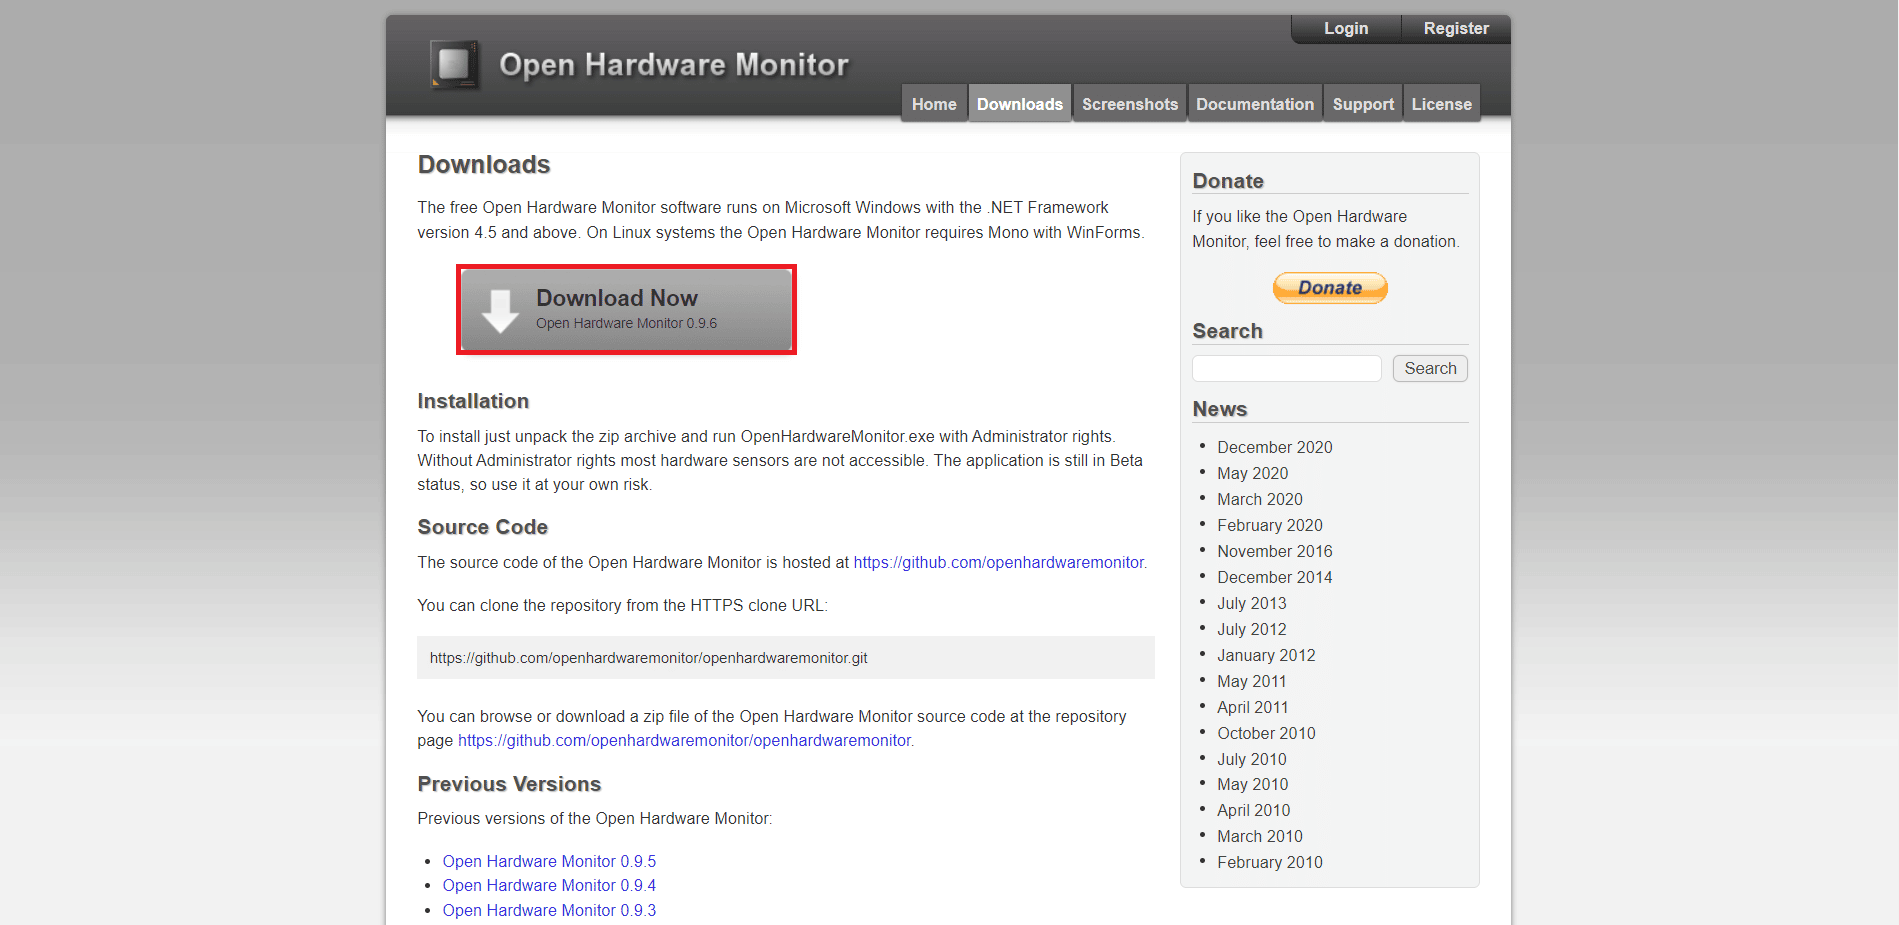
Task: Go to the Screenshots tab
Action: tap(1130, 104)
